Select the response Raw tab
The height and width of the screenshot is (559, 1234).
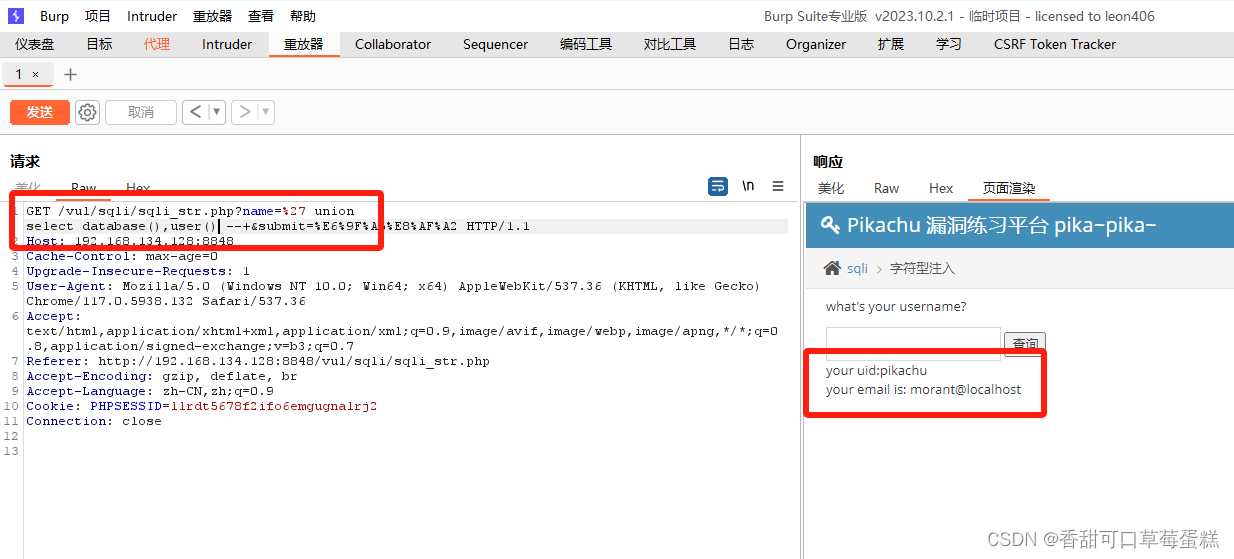pos(886,188)
